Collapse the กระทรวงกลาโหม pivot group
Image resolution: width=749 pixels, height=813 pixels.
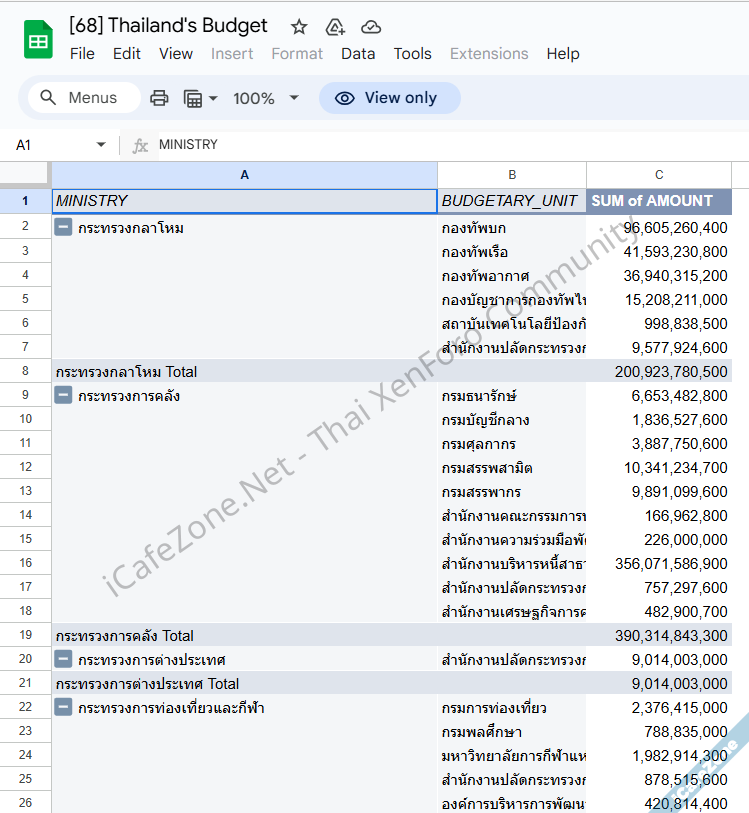pyautogui.click(x=63, y=228)
